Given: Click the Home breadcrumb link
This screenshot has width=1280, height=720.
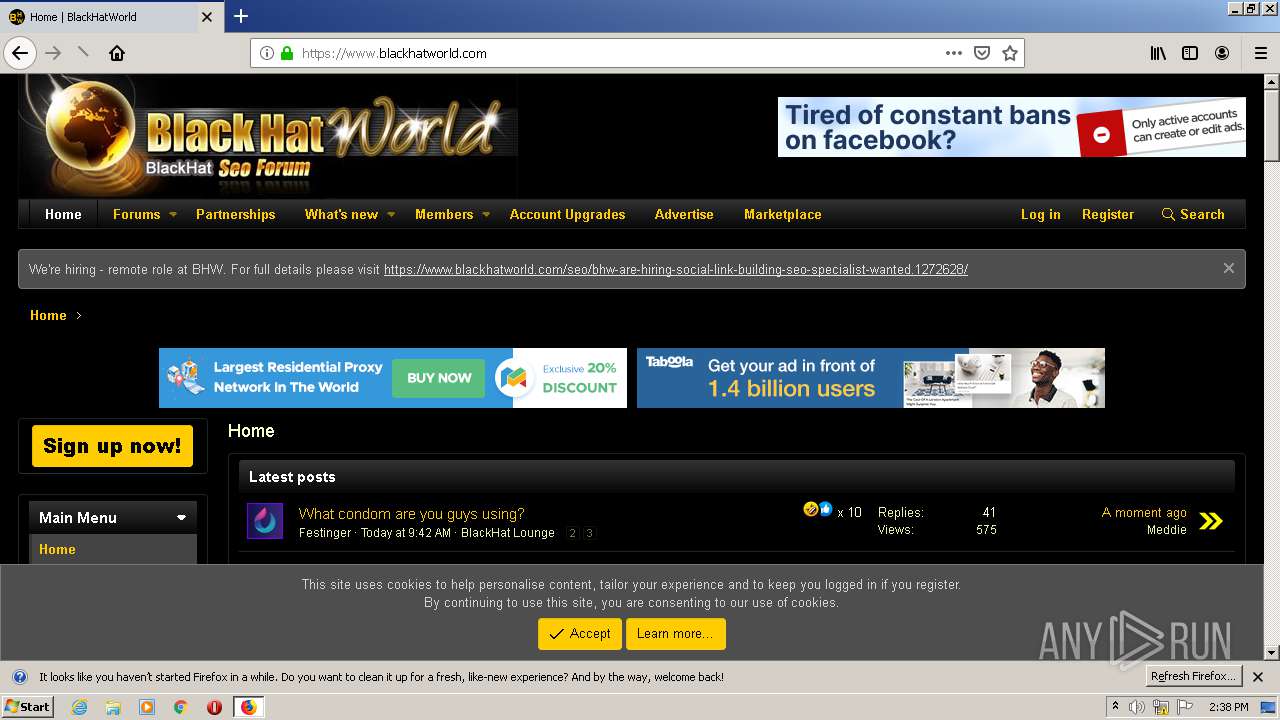Looking at the screenshot, I should [48, 315].
